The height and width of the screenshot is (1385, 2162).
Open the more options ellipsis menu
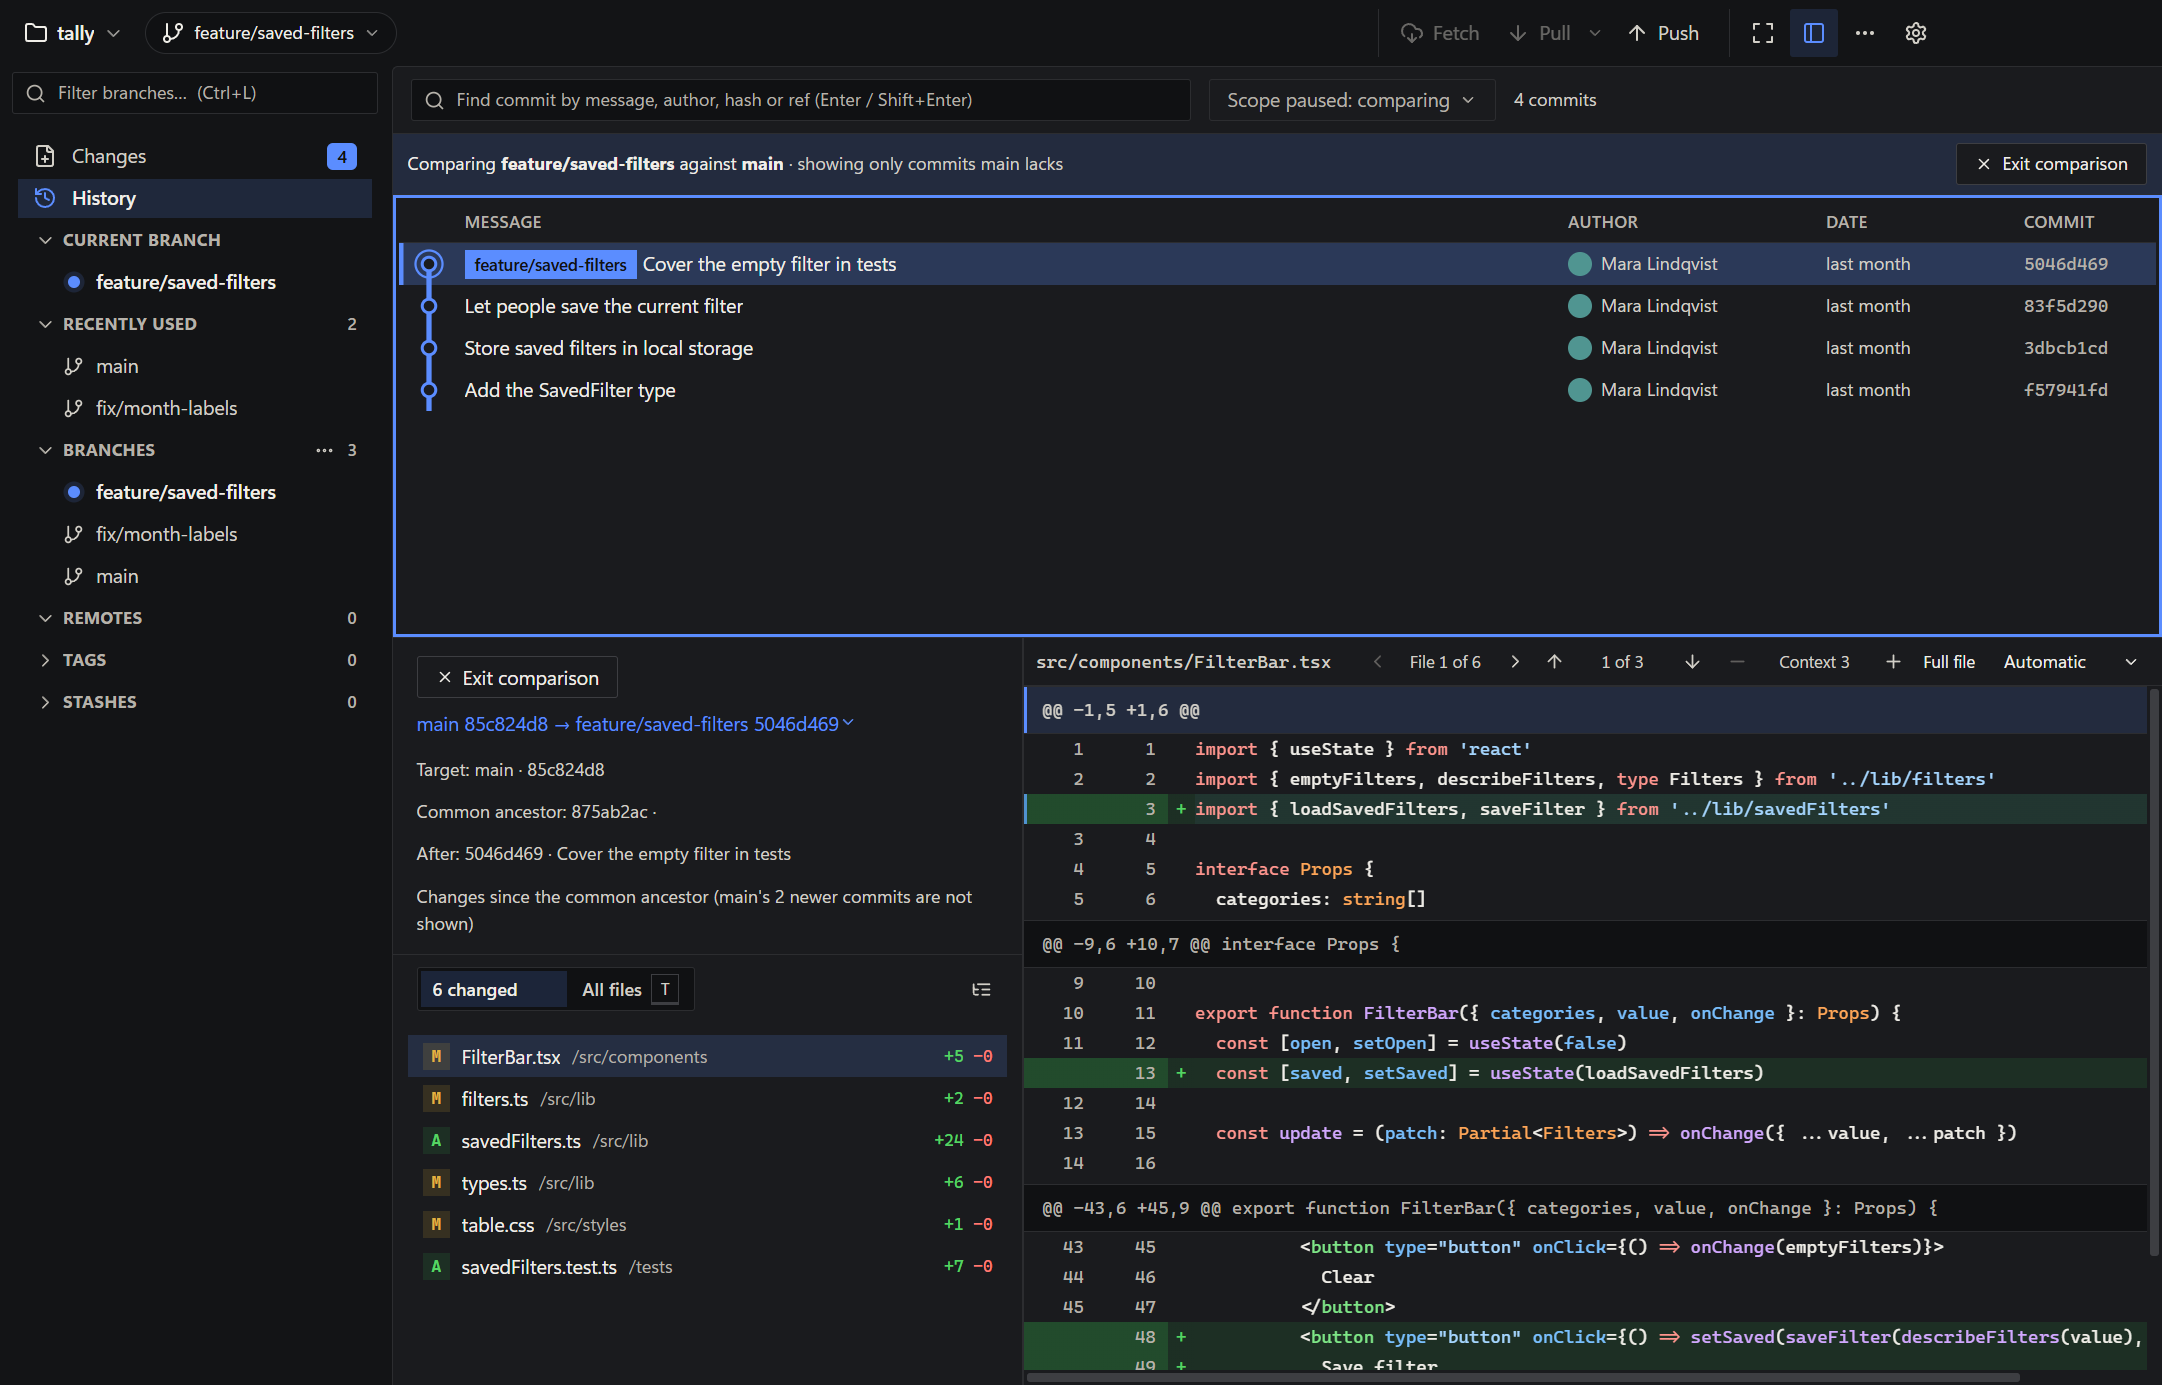[1865, 33]
